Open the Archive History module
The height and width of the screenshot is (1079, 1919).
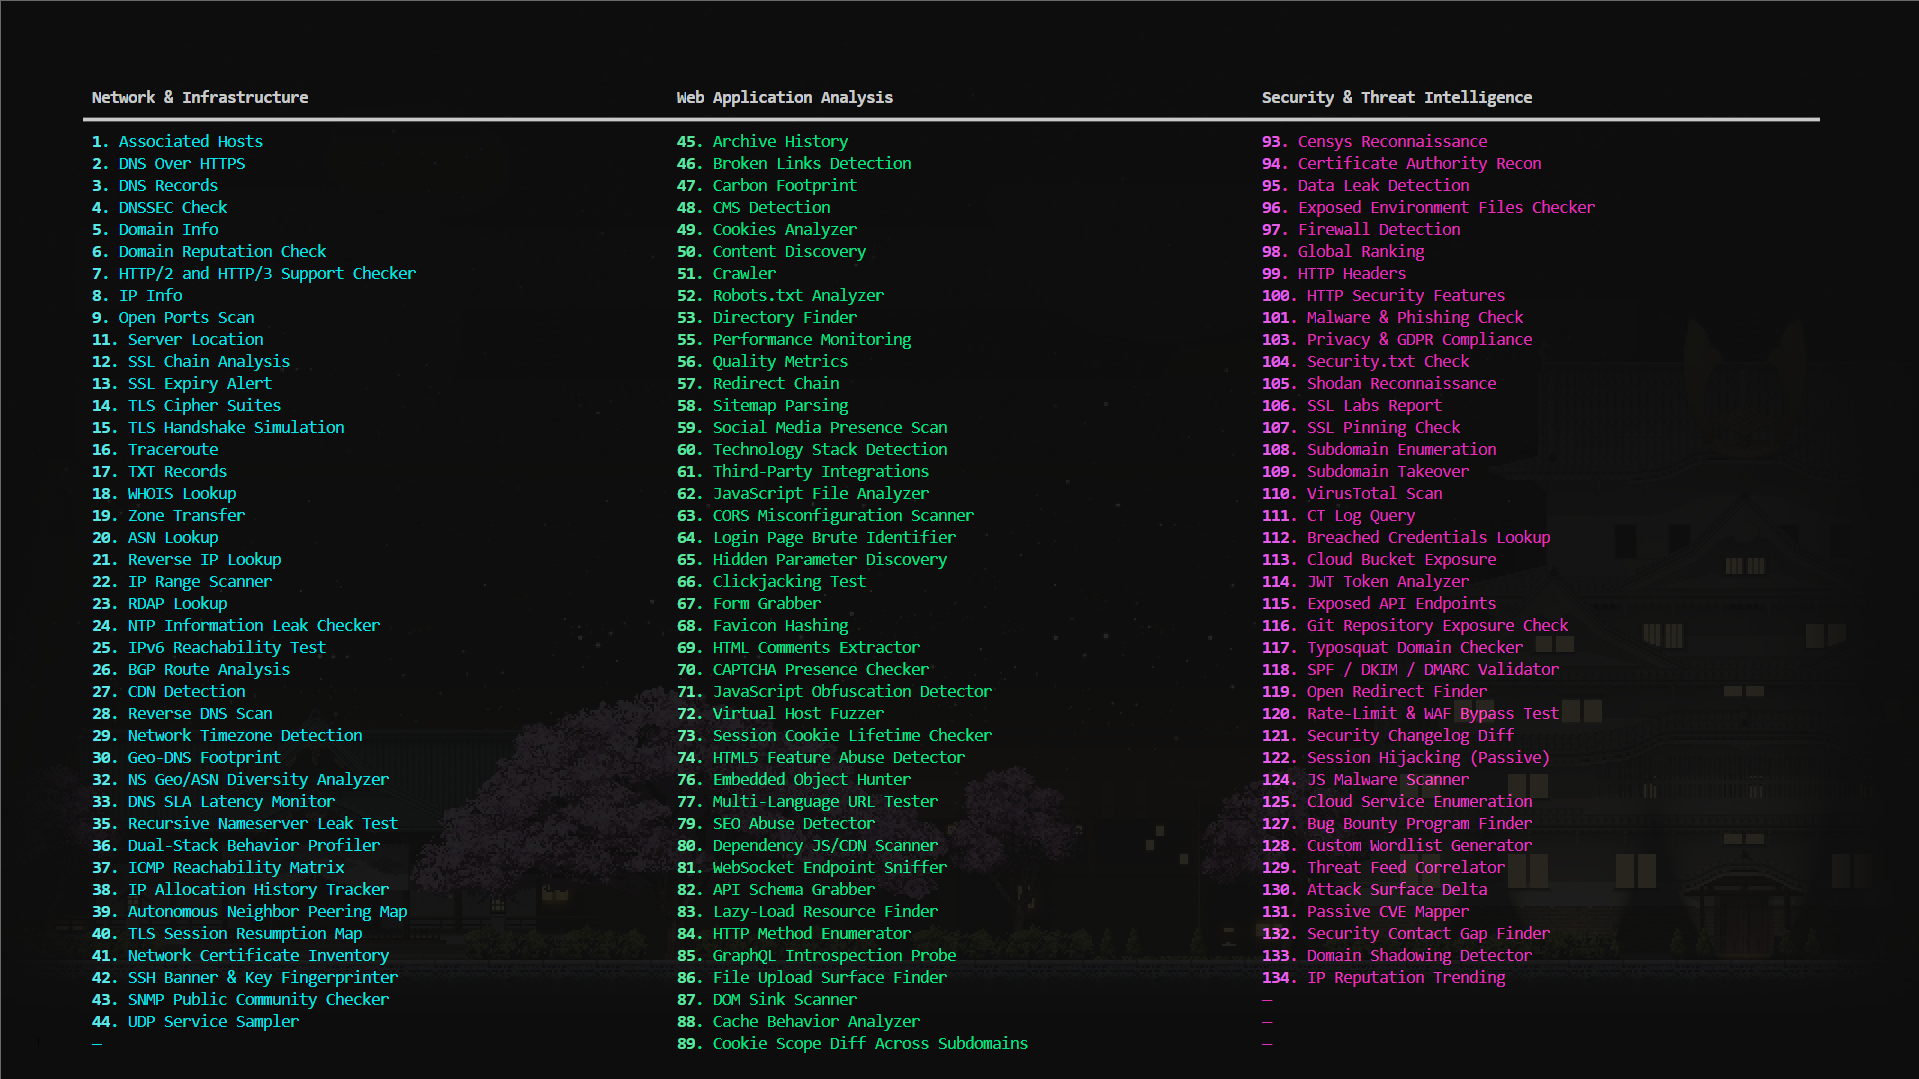(x=779, y=142)
